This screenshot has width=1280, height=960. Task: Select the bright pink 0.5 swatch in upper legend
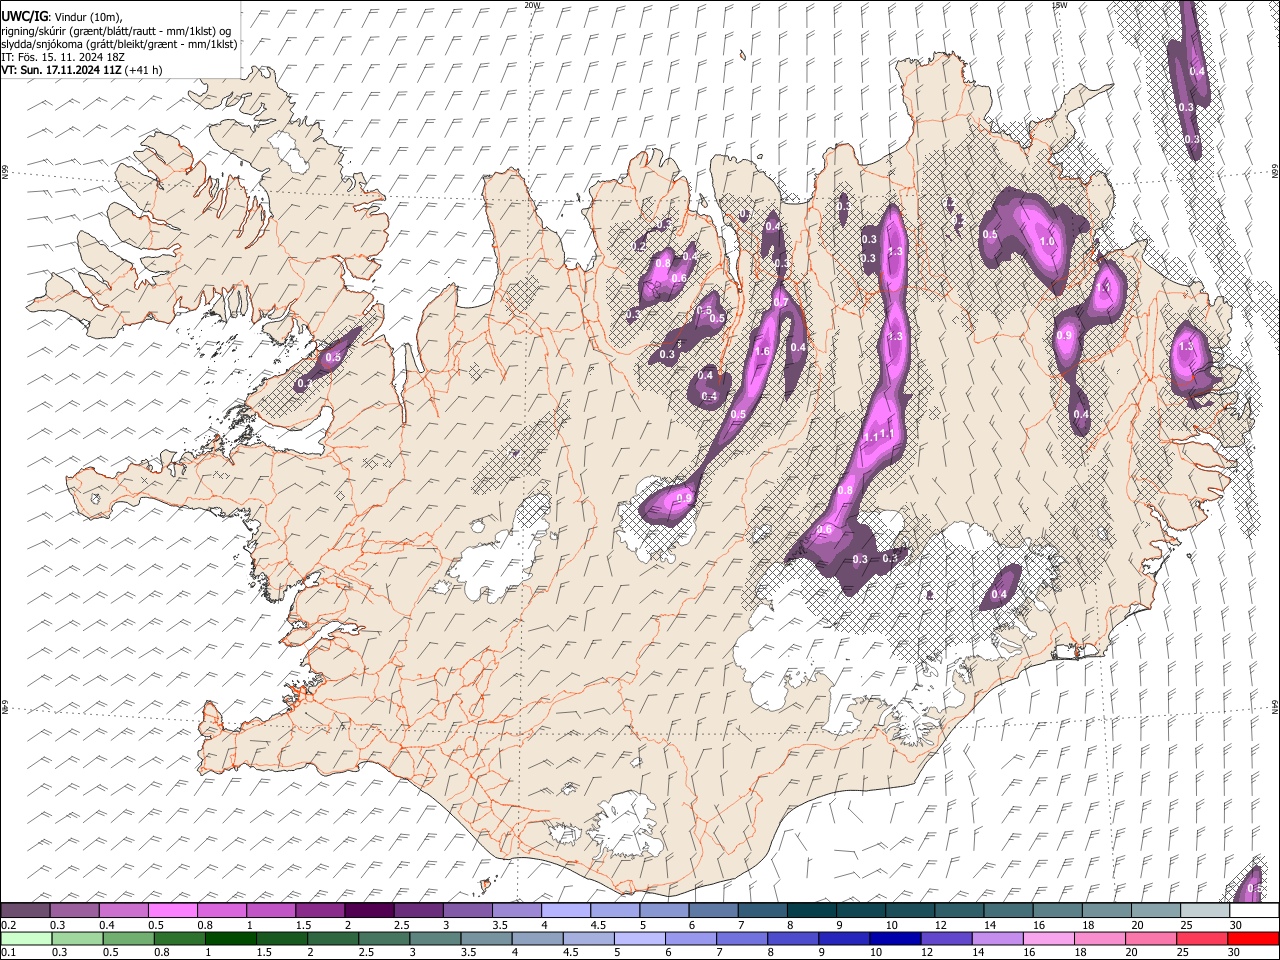tap(172, 910)
